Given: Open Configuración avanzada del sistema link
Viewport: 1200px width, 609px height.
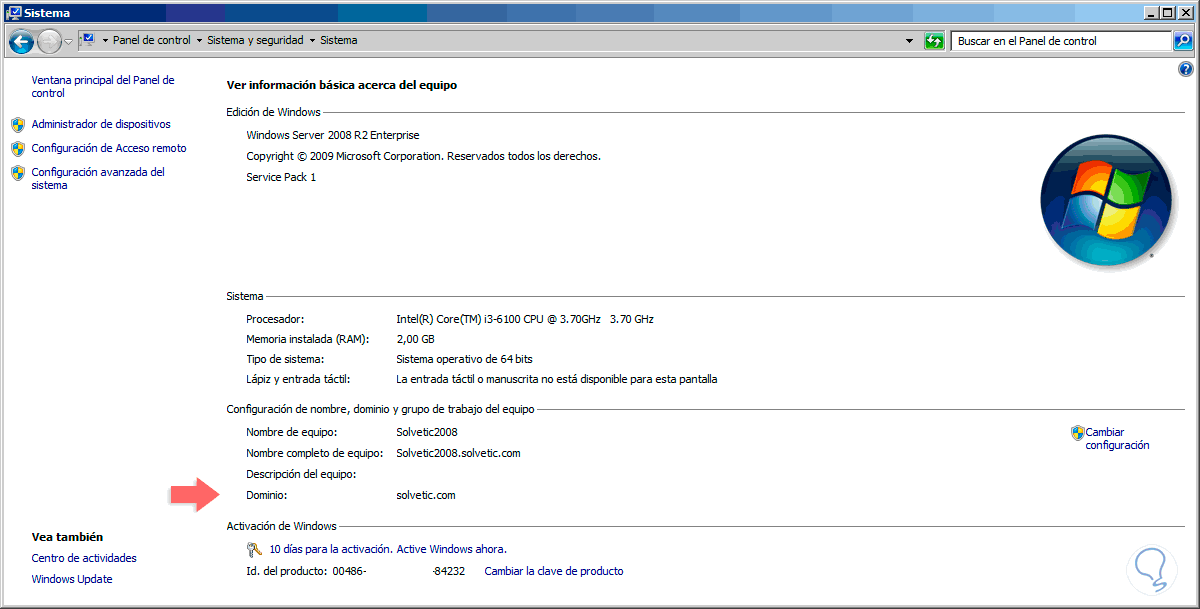Looking at the screenshot, I should tap(98, 178).
